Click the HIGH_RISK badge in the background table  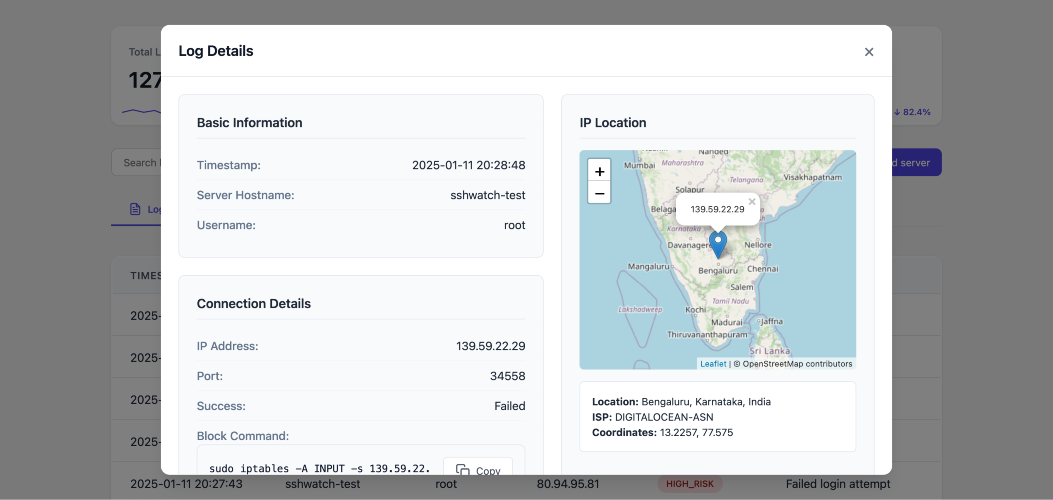pos(690,484)
